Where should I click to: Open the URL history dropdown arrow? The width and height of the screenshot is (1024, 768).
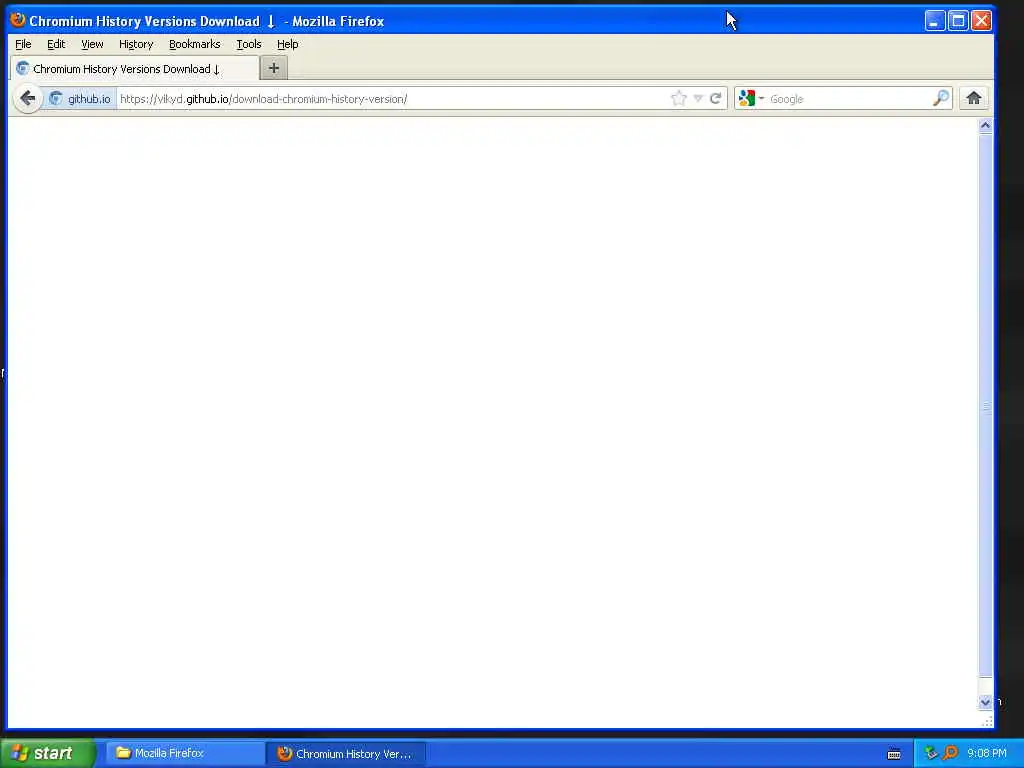(698, 99)
